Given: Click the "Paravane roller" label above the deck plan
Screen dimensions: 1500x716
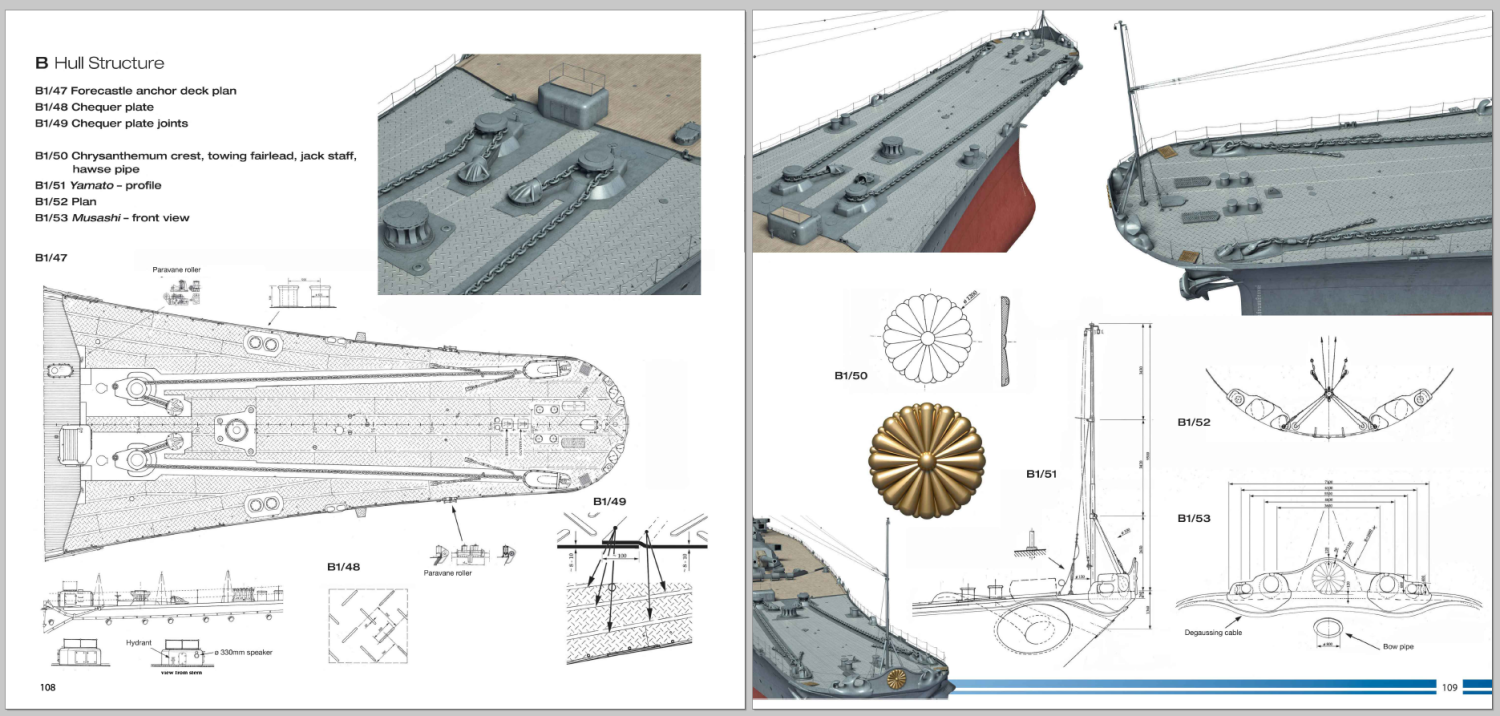Looking at the screenshot, I should (177, 270).
